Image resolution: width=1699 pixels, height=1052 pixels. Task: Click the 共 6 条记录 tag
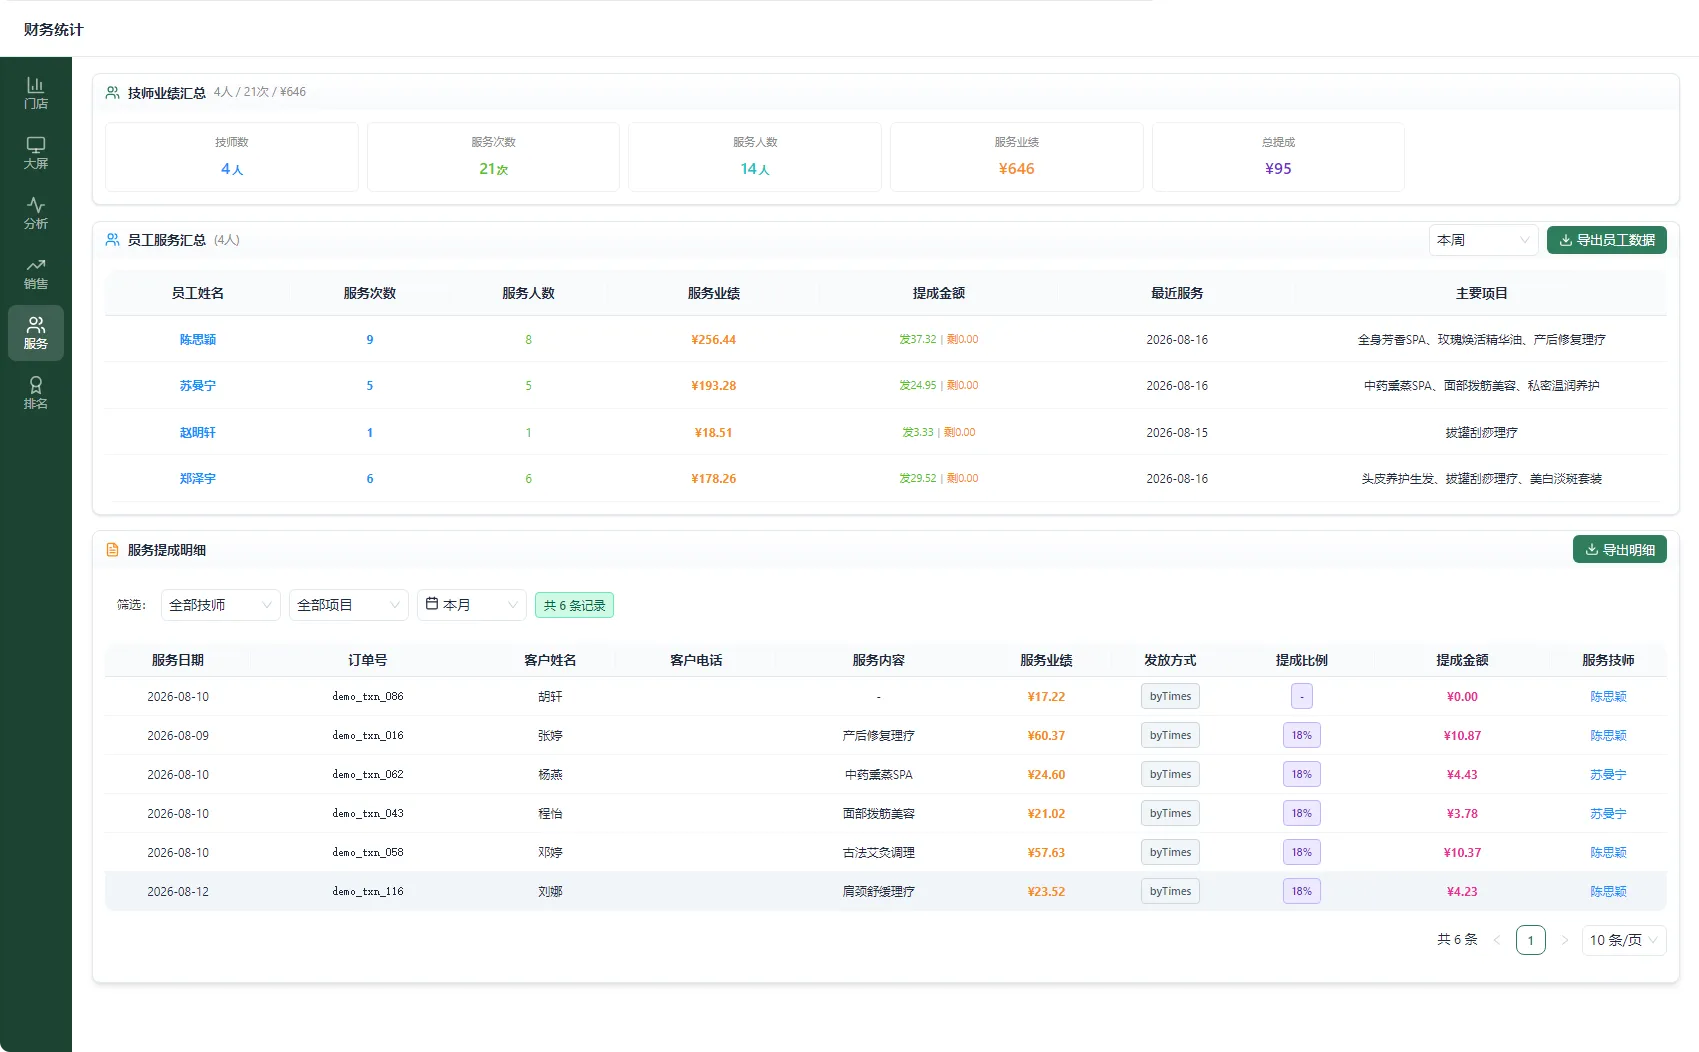tap(574, 605)
